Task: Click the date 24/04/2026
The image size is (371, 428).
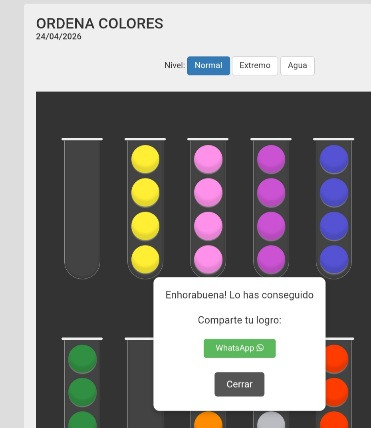Action: pos(59,36)
